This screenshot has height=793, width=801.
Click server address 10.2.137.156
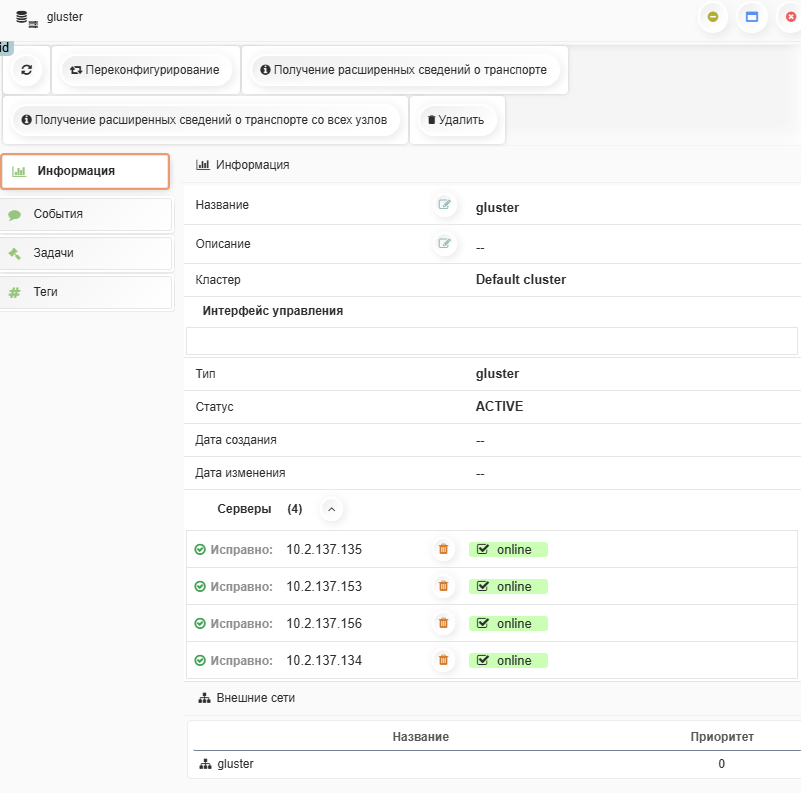click(x=324, y=623)
